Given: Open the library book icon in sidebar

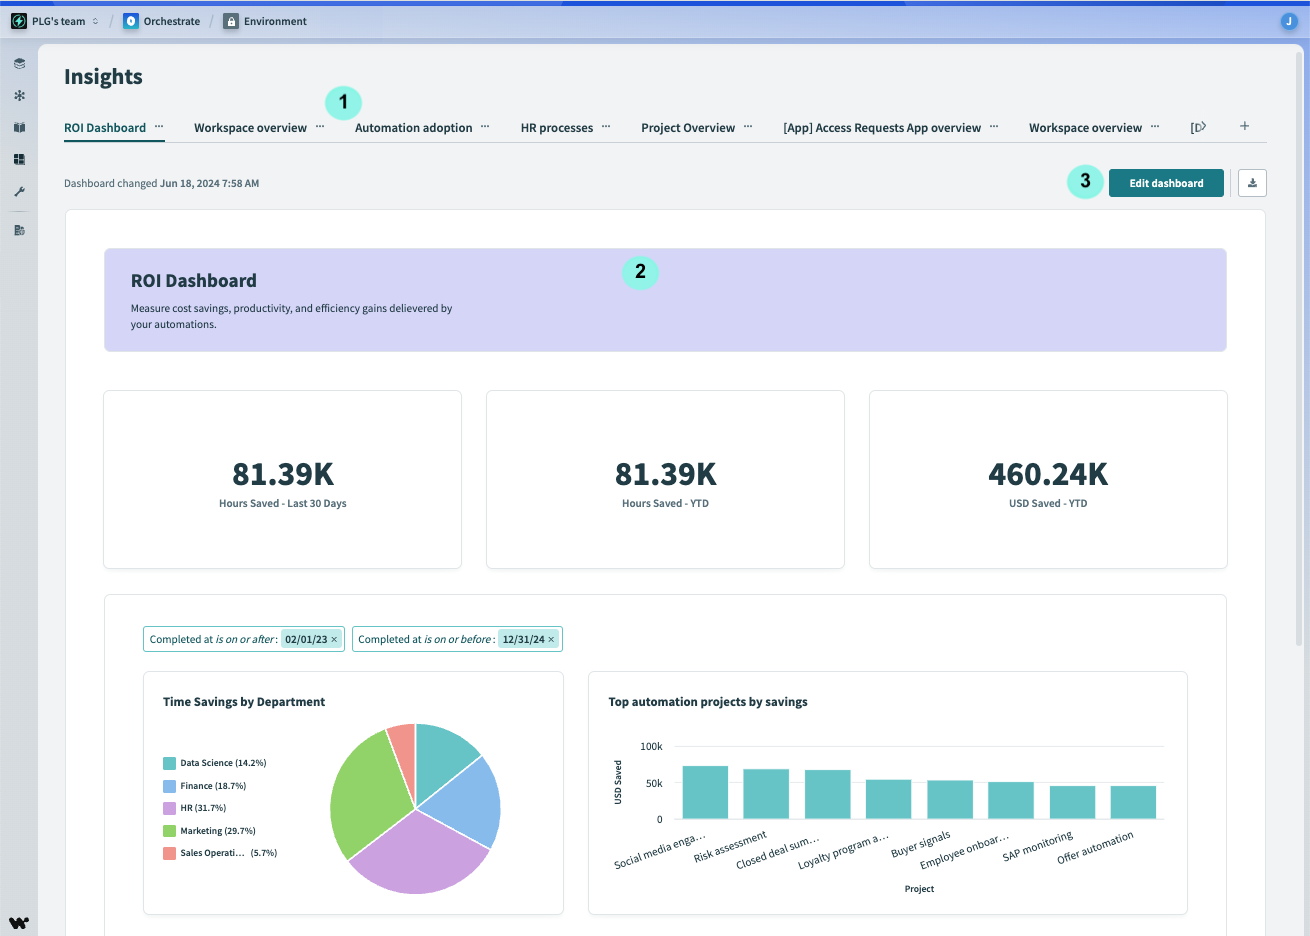Looking at the screenshot, I should 19,128.
